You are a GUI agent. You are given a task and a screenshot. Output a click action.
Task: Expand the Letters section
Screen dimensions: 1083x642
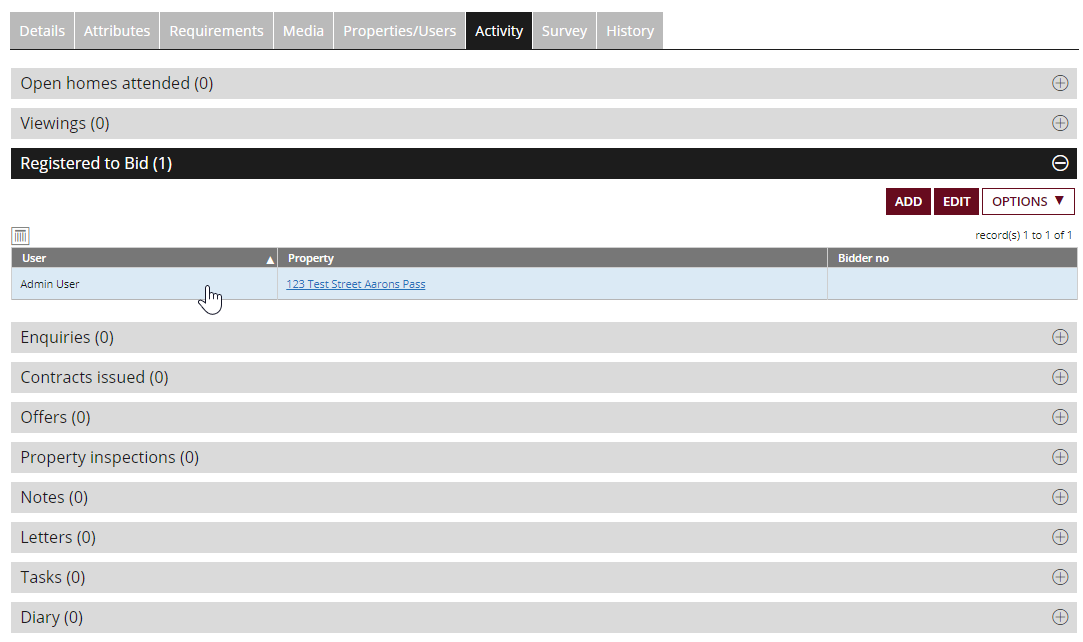[1060, 537]
